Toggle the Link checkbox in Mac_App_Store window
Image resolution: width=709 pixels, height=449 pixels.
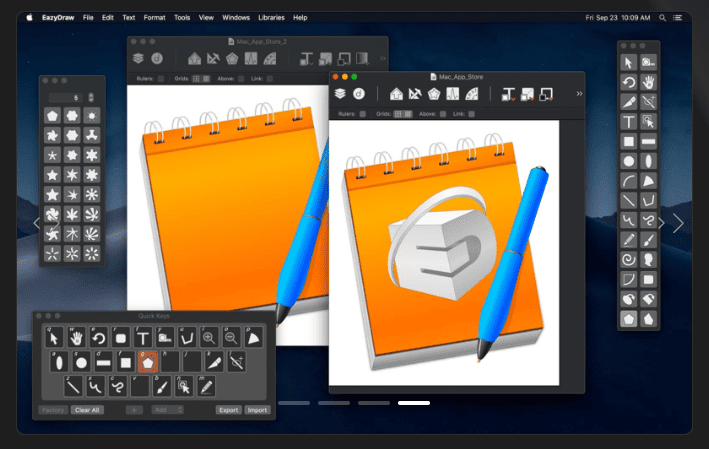(x=472, y=114)
